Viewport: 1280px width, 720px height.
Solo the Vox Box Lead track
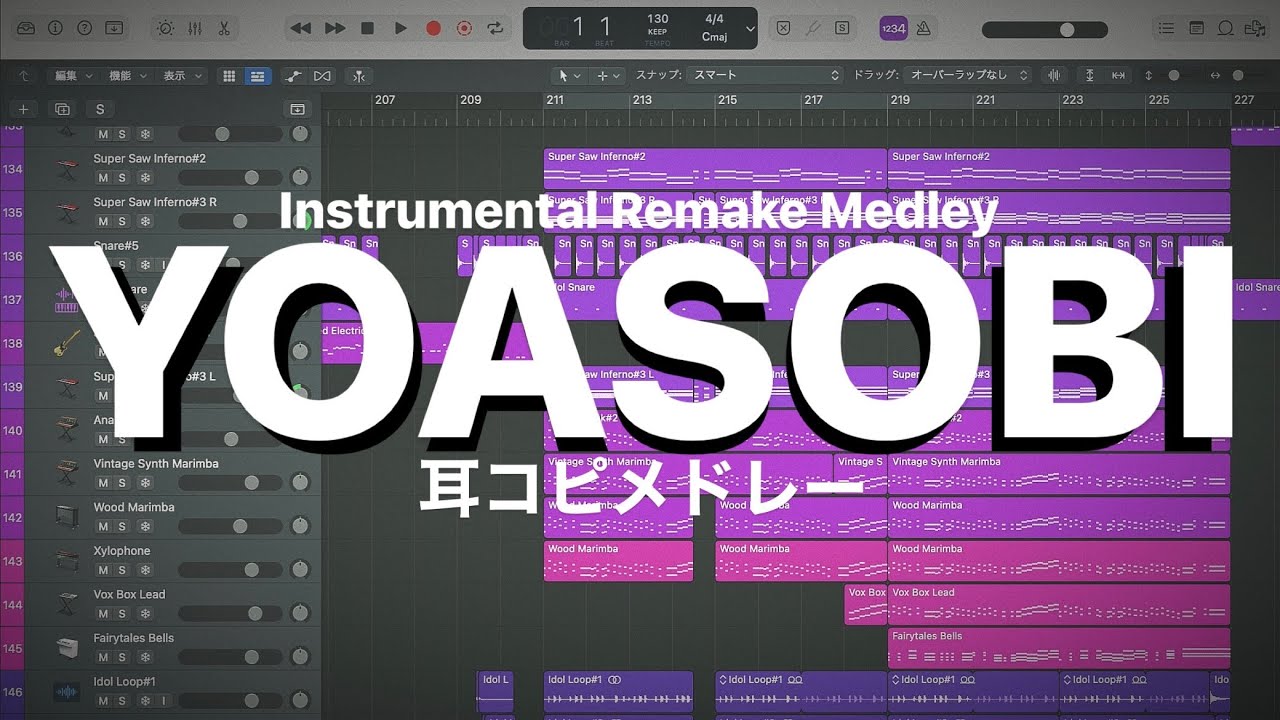[122, 614]
